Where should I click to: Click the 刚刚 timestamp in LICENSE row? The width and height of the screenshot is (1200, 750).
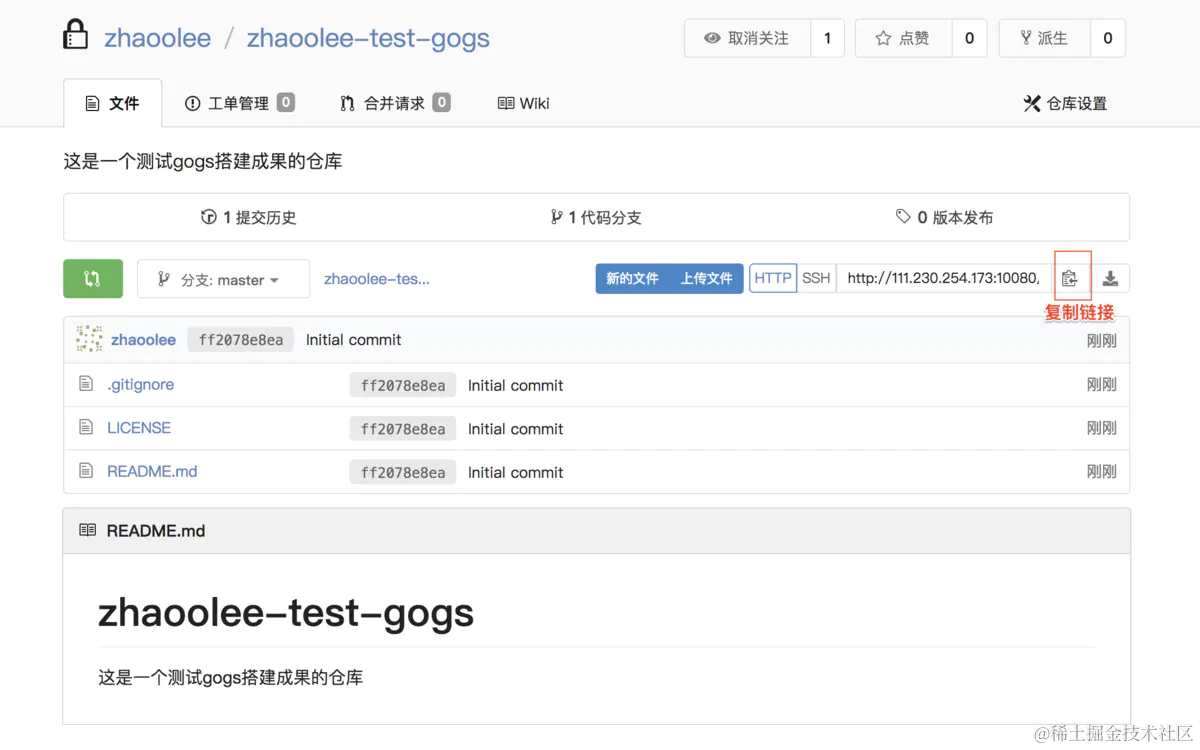click(x=1101, y=428)
